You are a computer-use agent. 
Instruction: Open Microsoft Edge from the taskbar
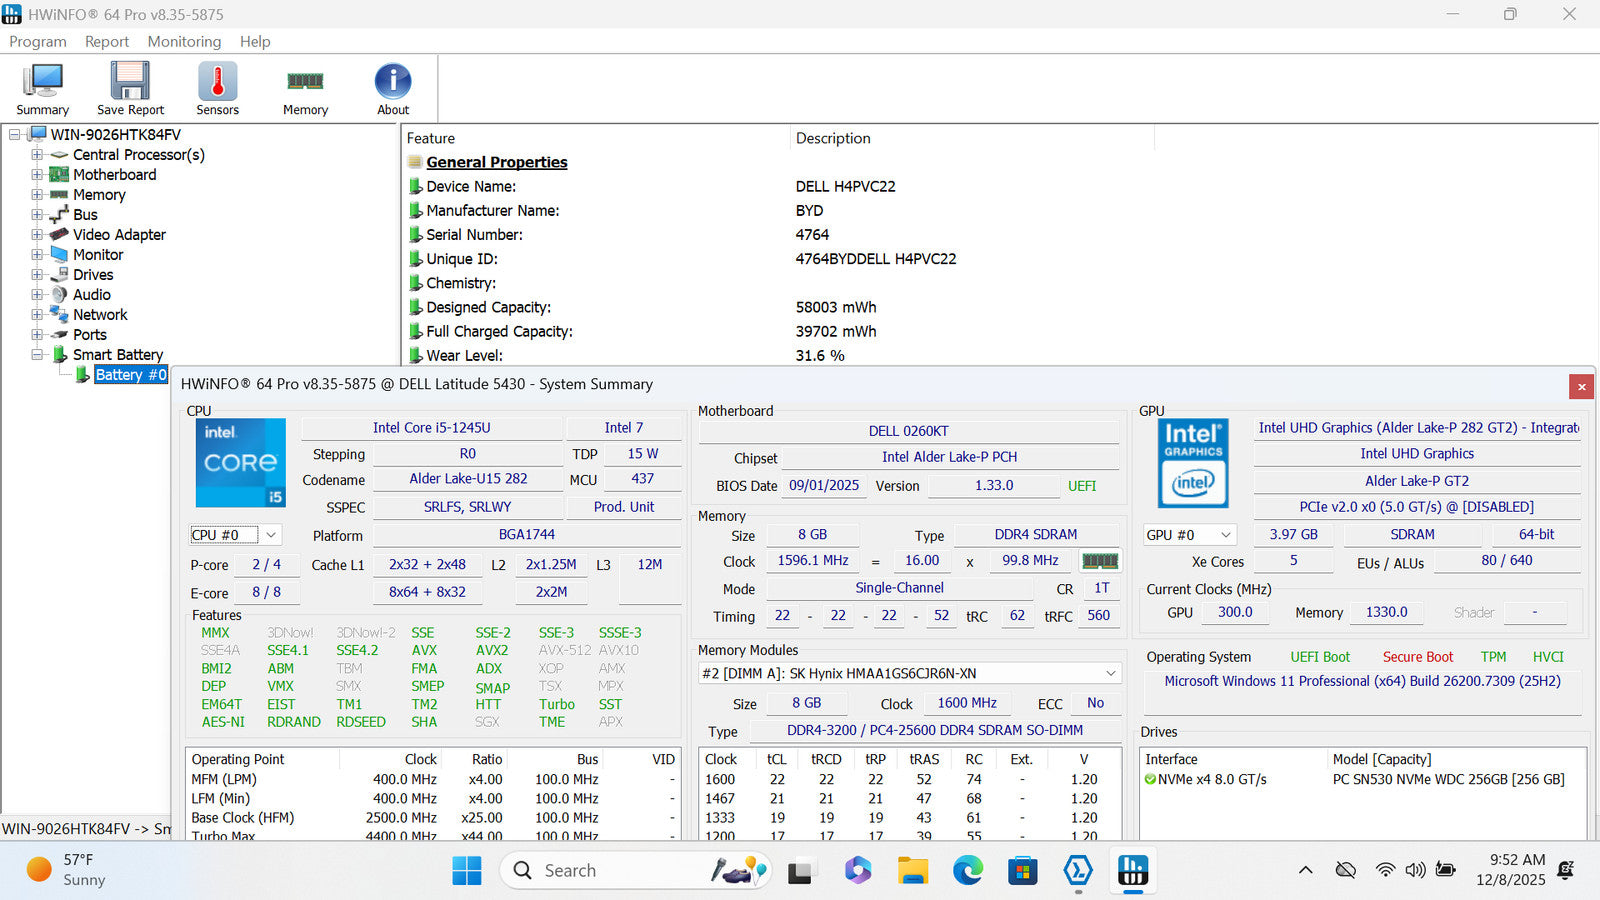[x=967, y=871]
